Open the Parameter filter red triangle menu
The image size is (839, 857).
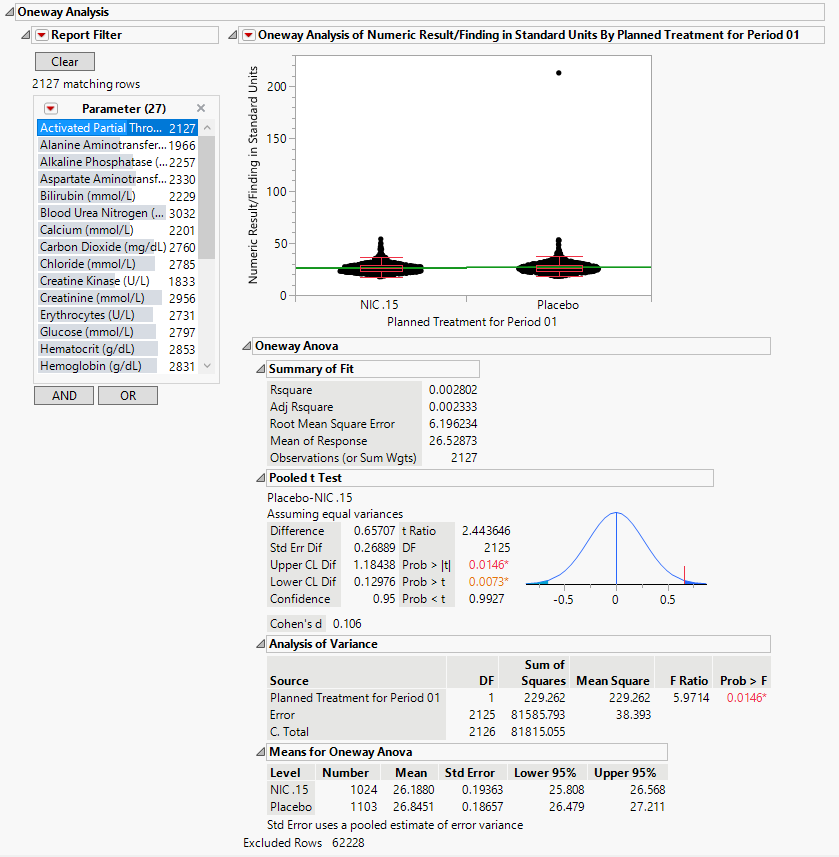(x=51, y=108)
